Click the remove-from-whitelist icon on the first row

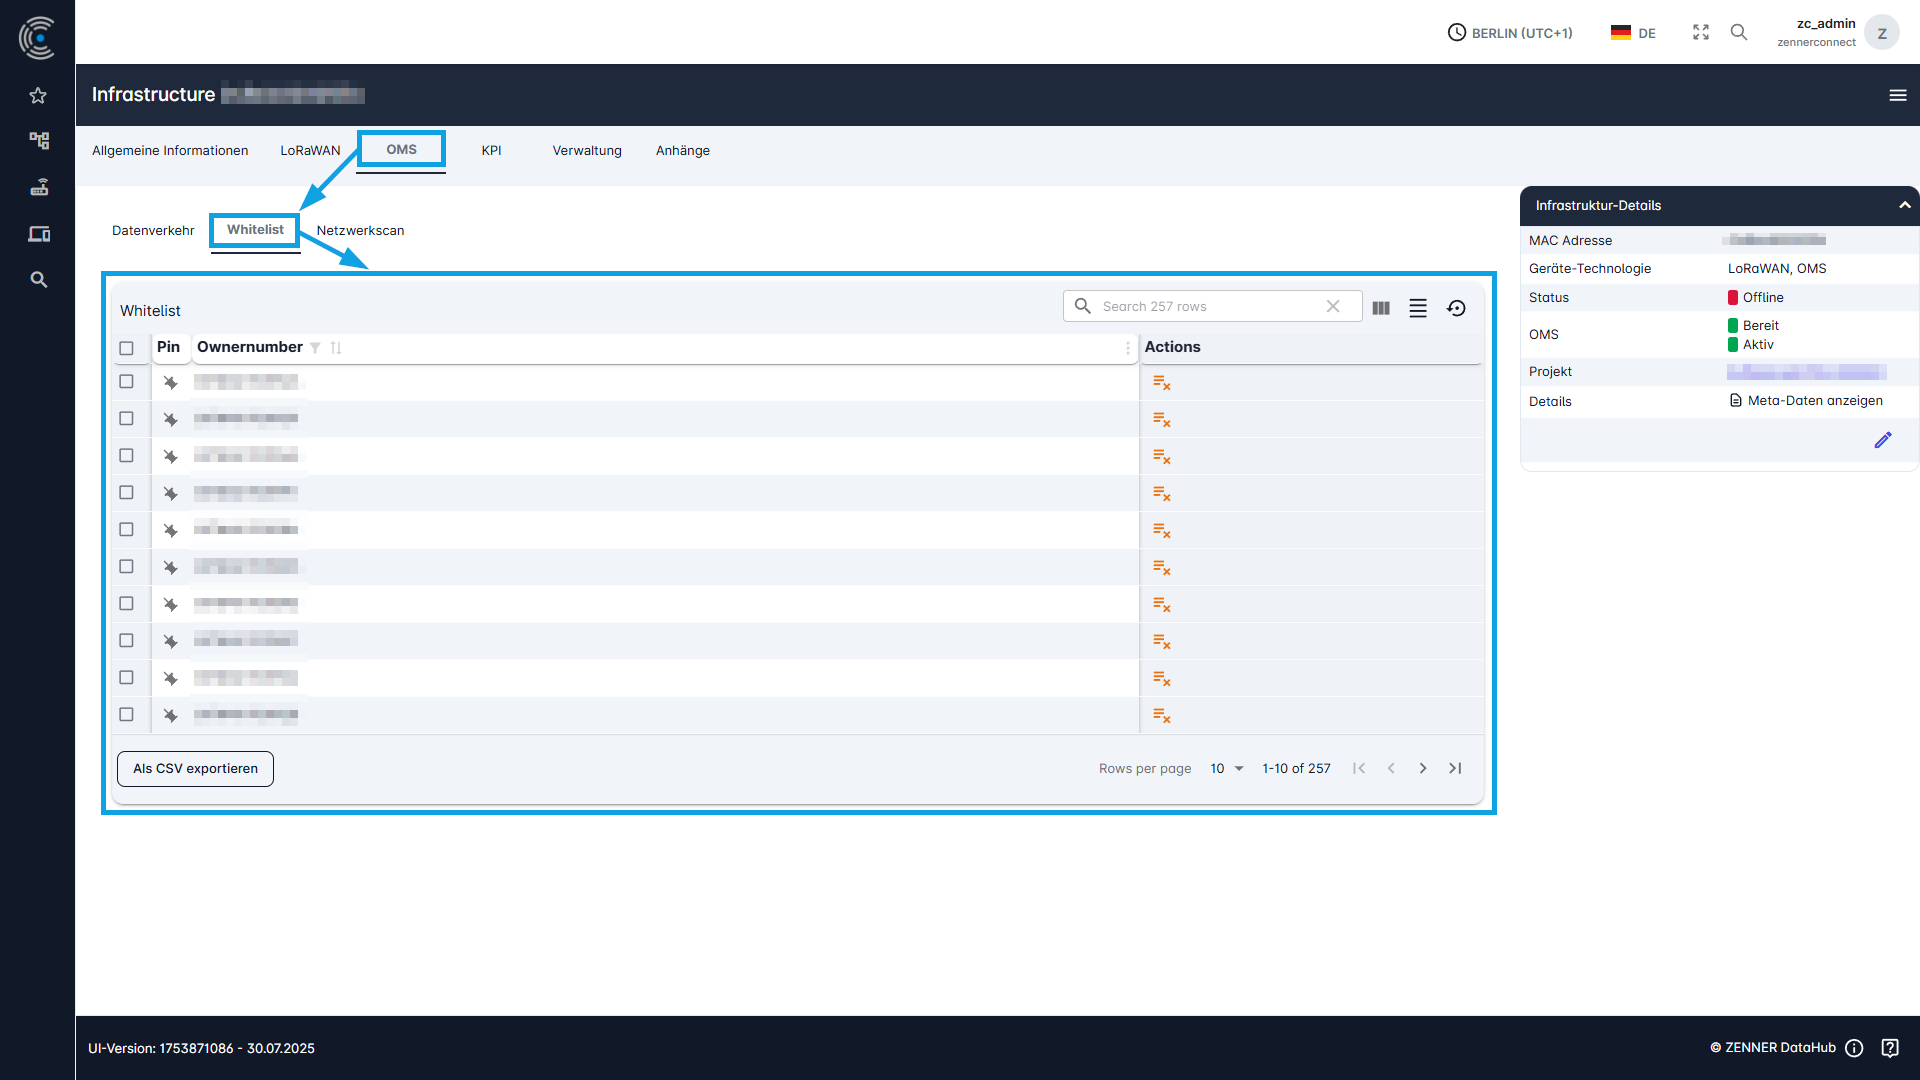1161,382
